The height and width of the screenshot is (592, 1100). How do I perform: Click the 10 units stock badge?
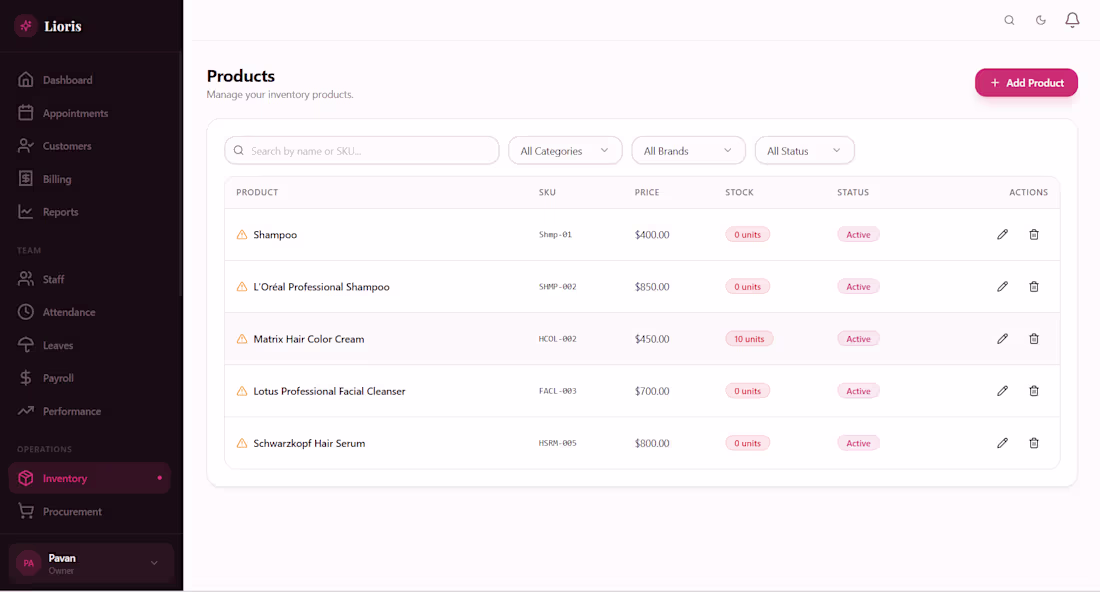tap(749, 339)
